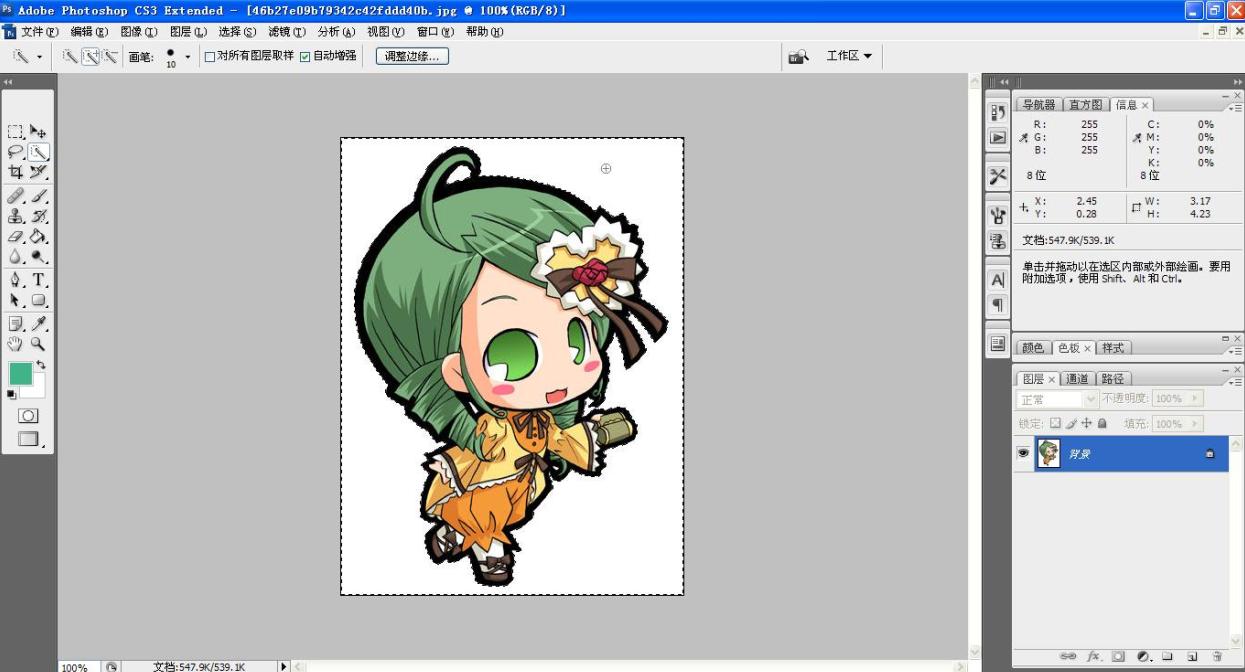The image size is (1245, 672).
Task: Open the brush picker dropdown
Action: (187, 57)
